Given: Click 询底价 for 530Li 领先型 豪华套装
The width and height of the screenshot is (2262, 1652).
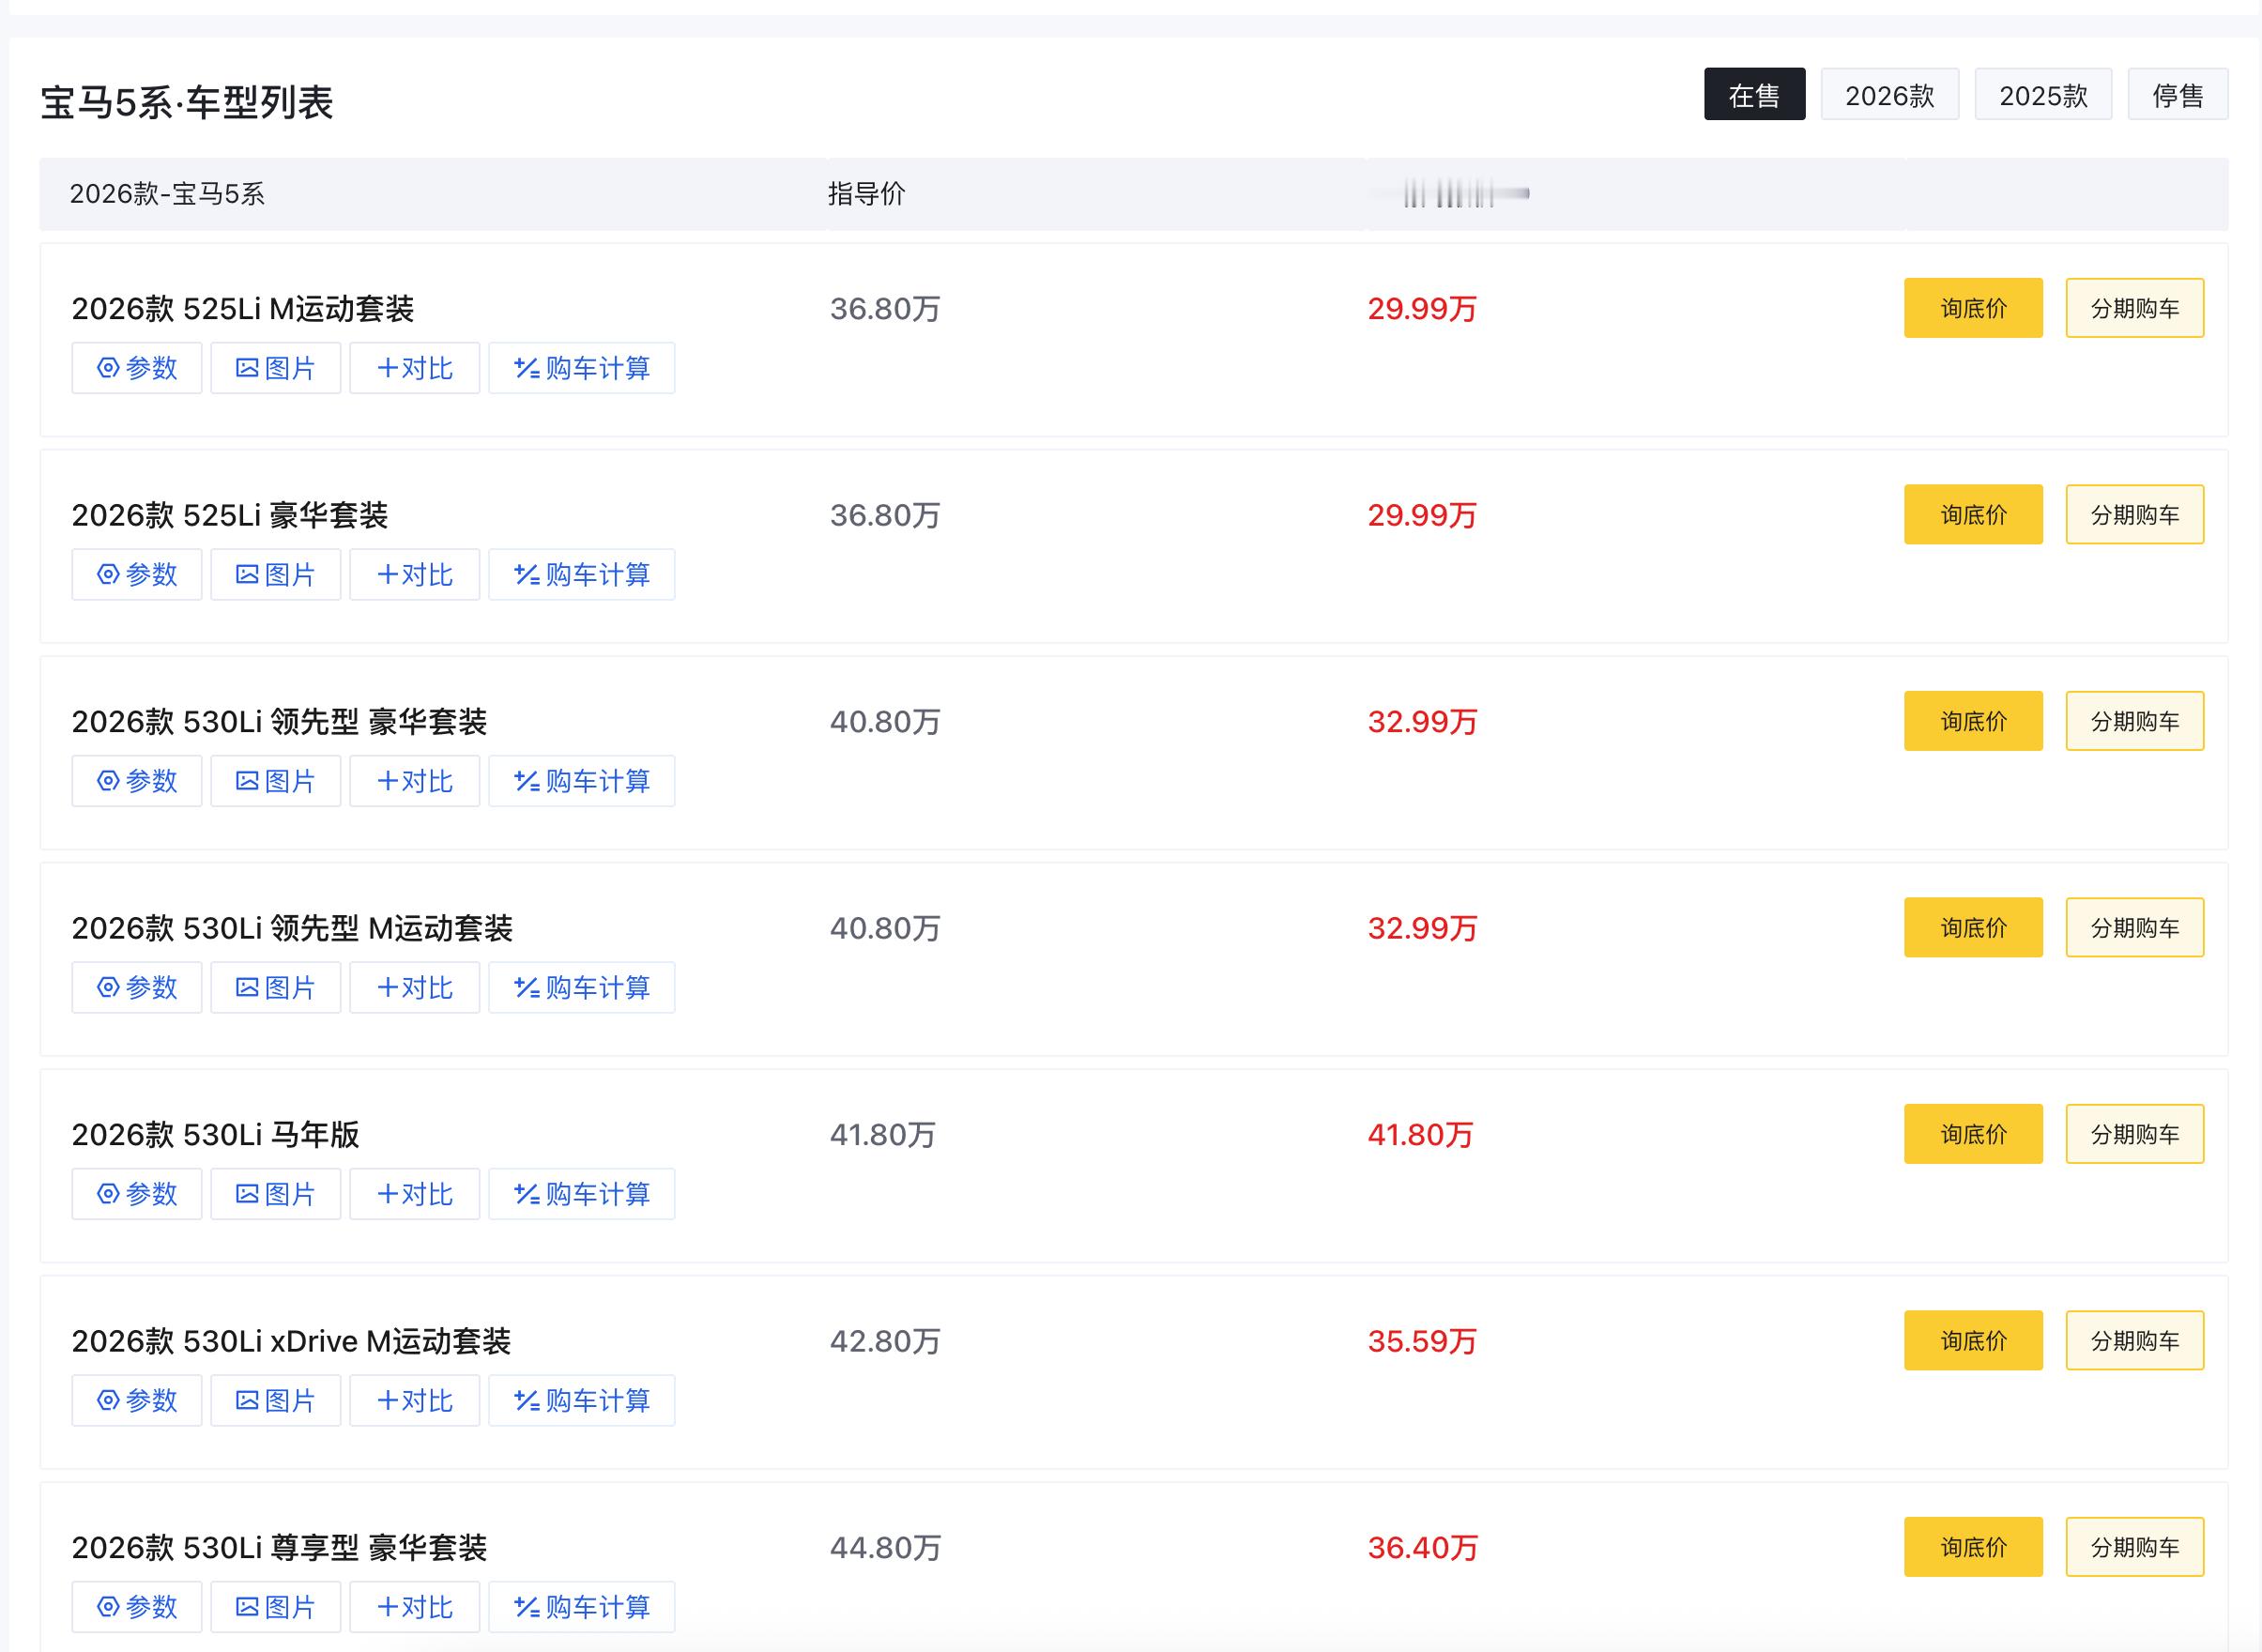Looking at the screenshot, I should pos(1973,721).
